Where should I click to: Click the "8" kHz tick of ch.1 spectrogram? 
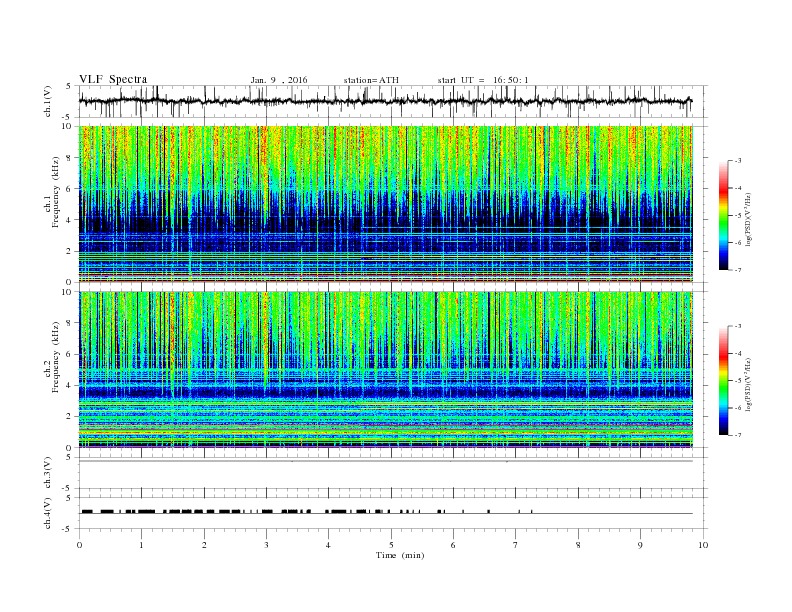tap(70, 158)
